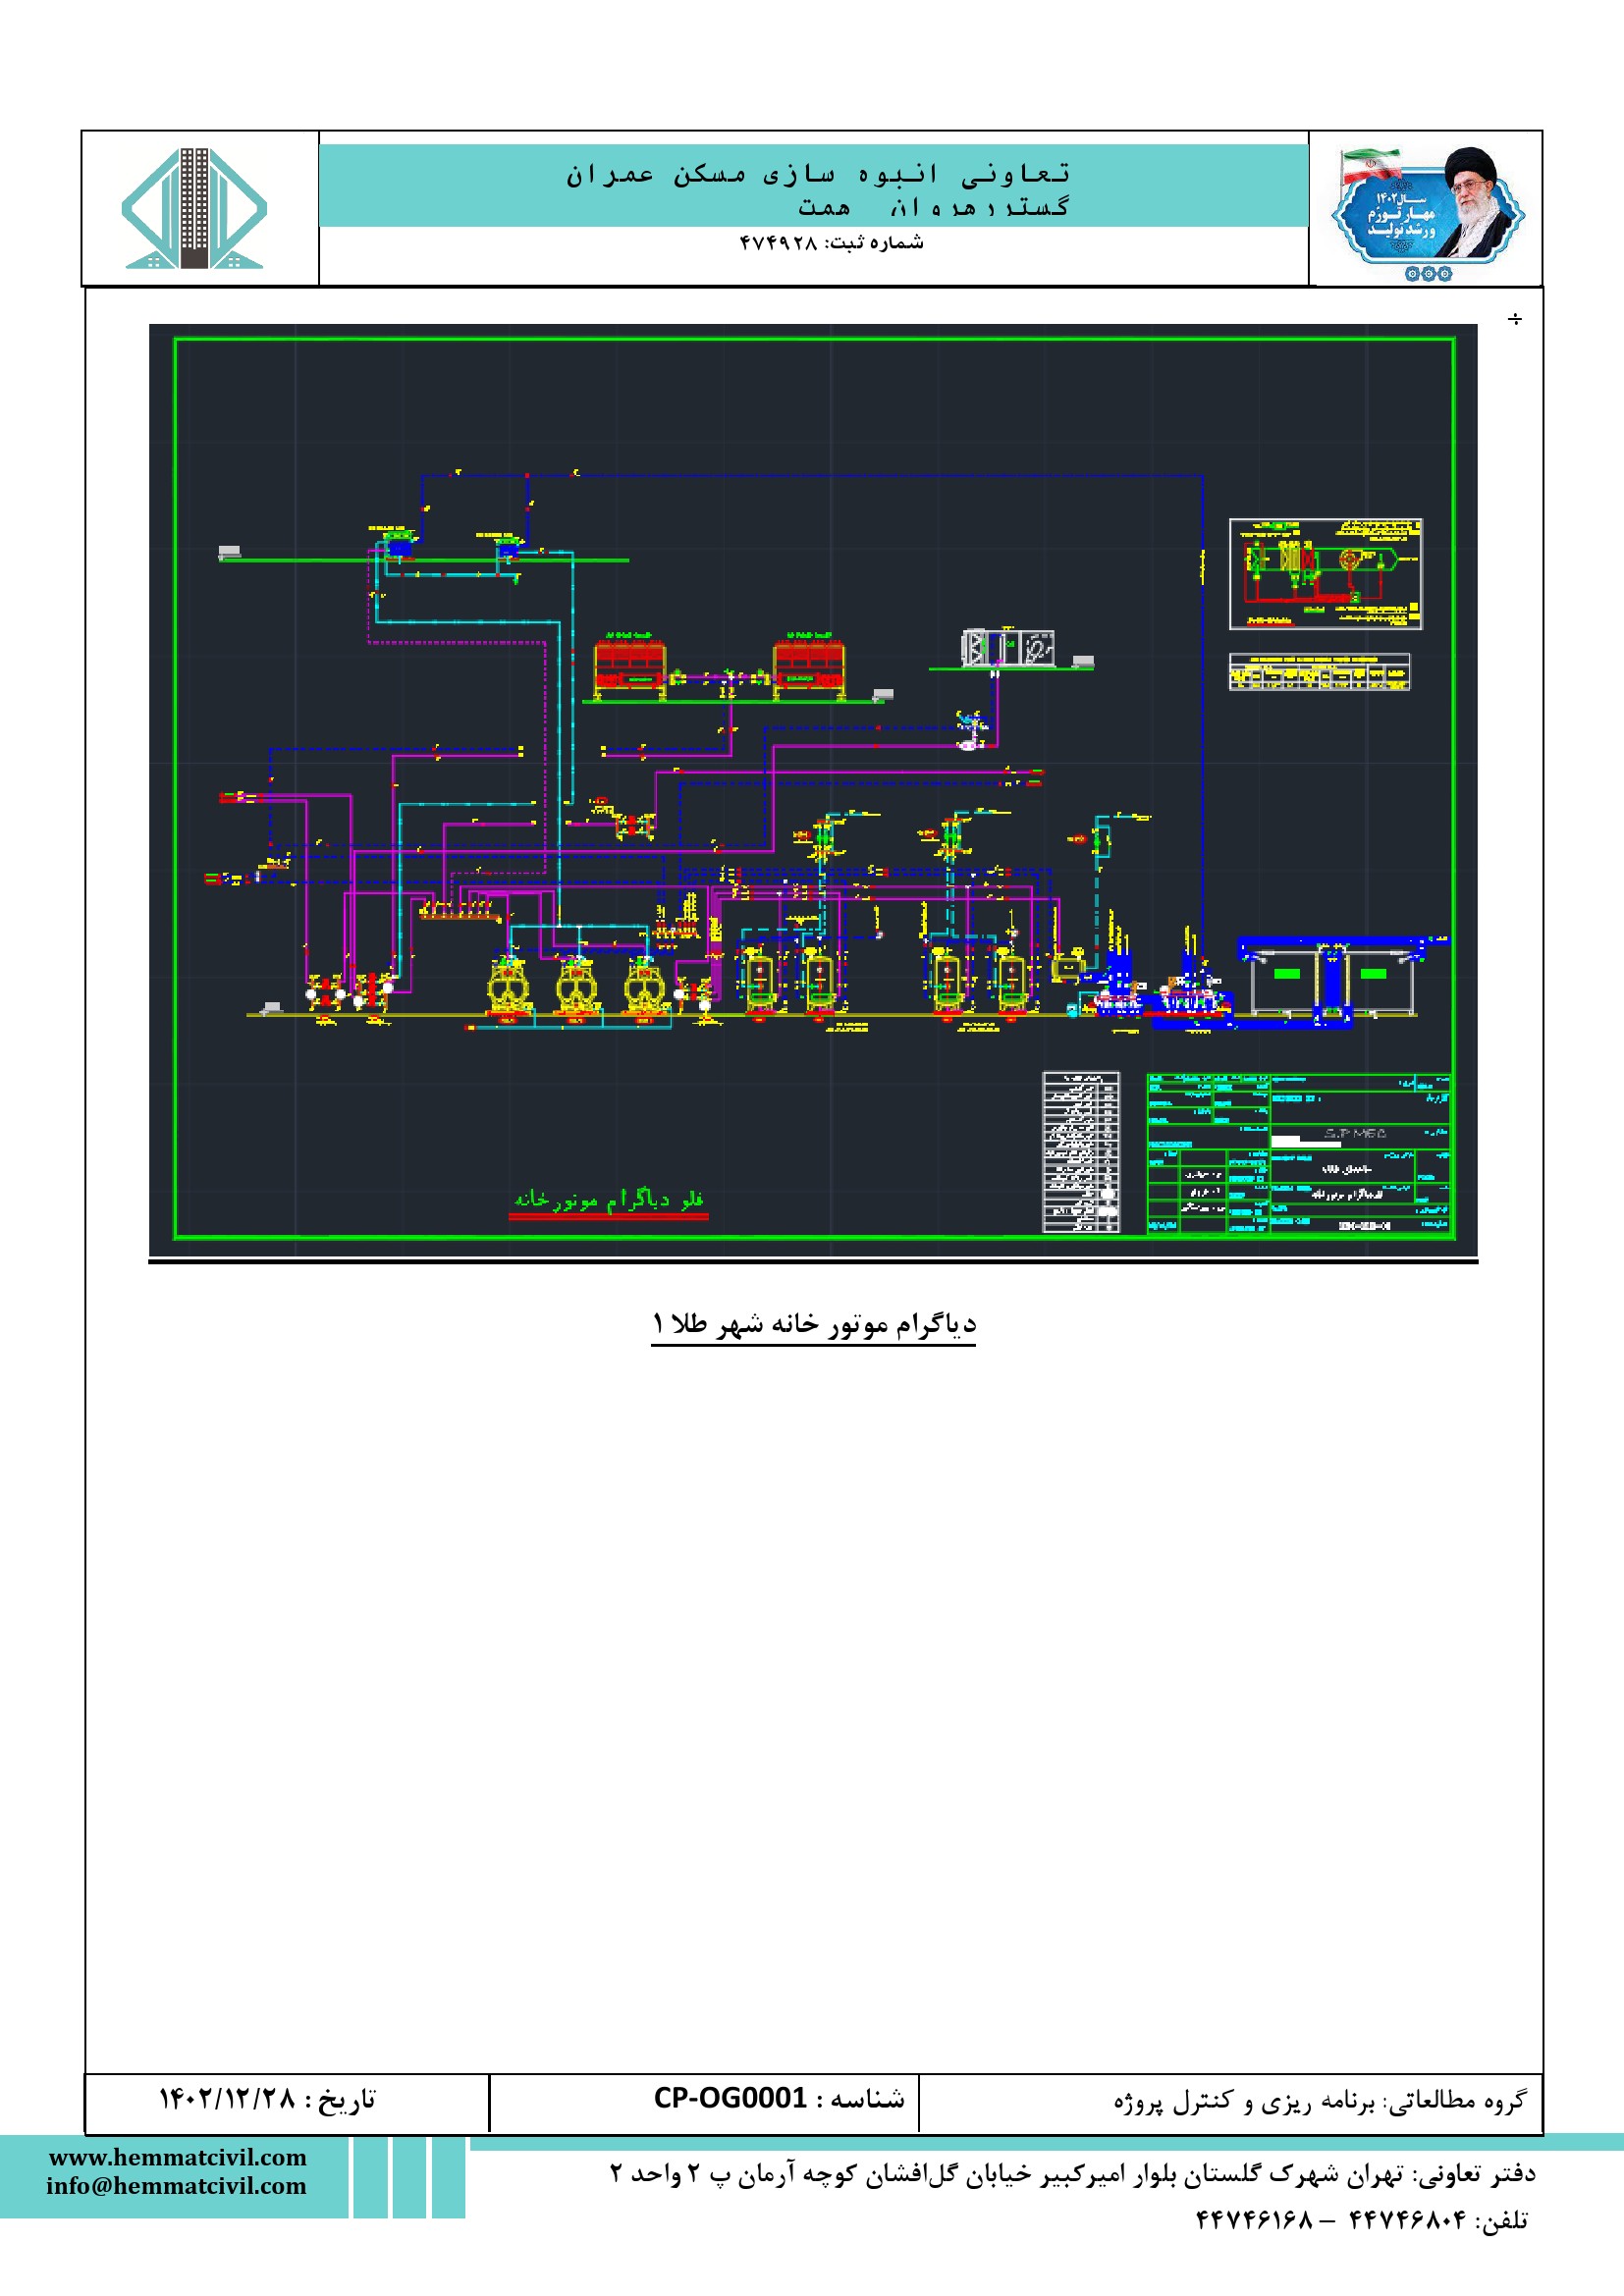The width and height of the screenshot is (1624, 2296).
Task: Click the small anchor cross mark
Action: (1515, 319)
